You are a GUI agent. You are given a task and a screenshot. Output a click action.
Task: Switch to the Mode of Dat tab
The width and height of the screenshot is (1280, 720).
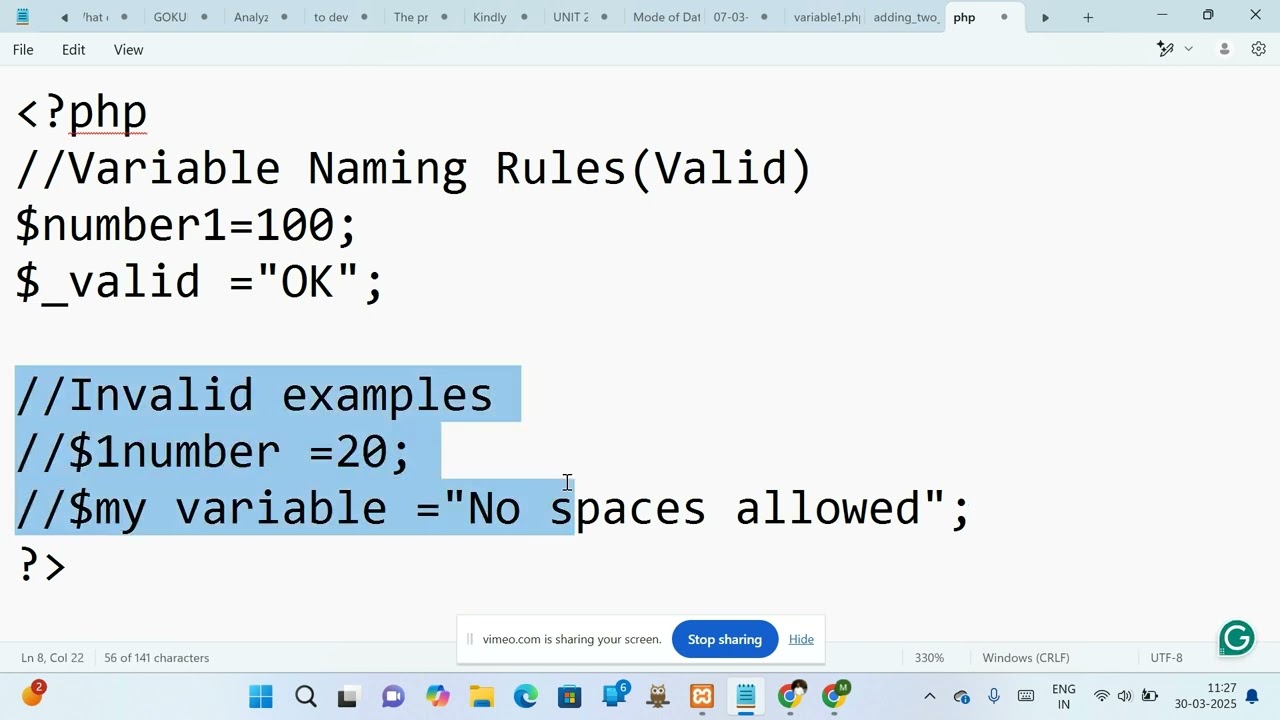click(x=666, y=17)
